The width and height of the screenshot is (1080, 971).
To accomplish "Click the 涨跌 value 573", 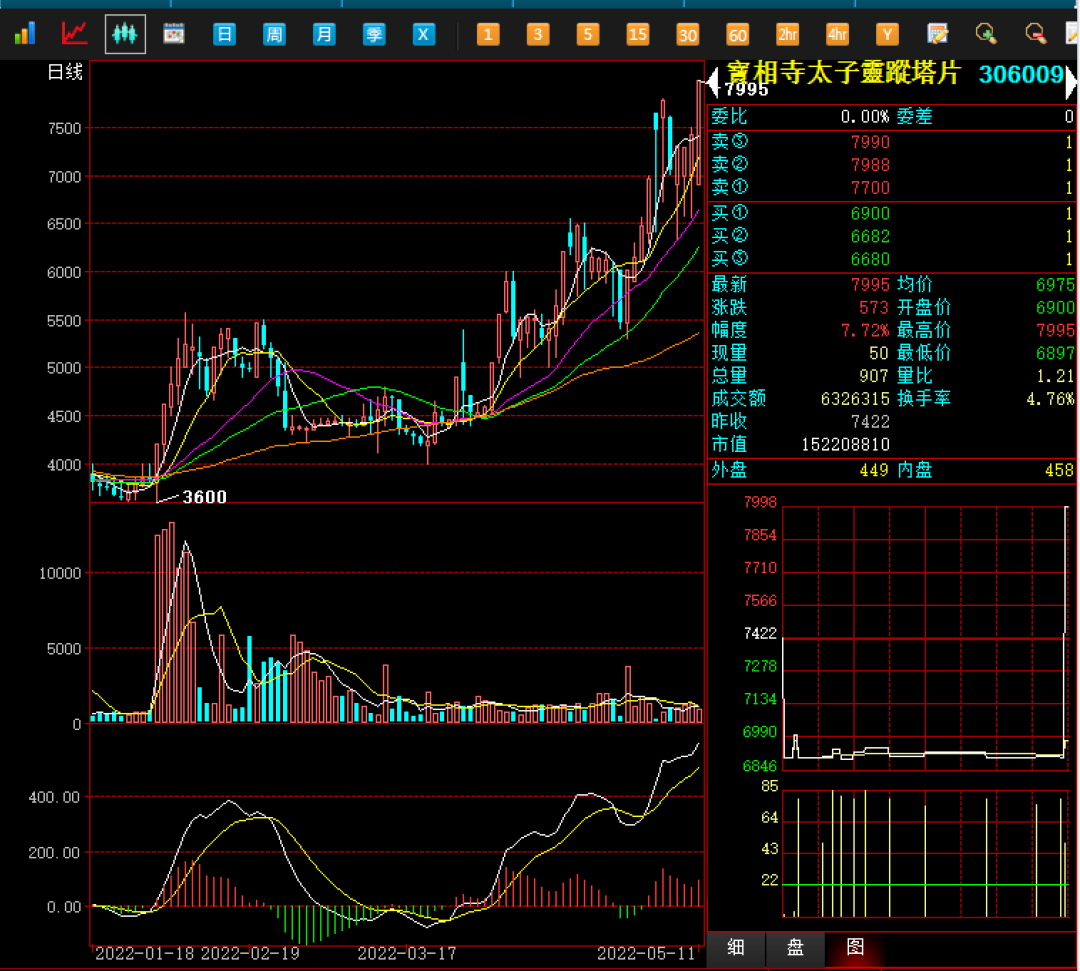I will pos(873,307).
